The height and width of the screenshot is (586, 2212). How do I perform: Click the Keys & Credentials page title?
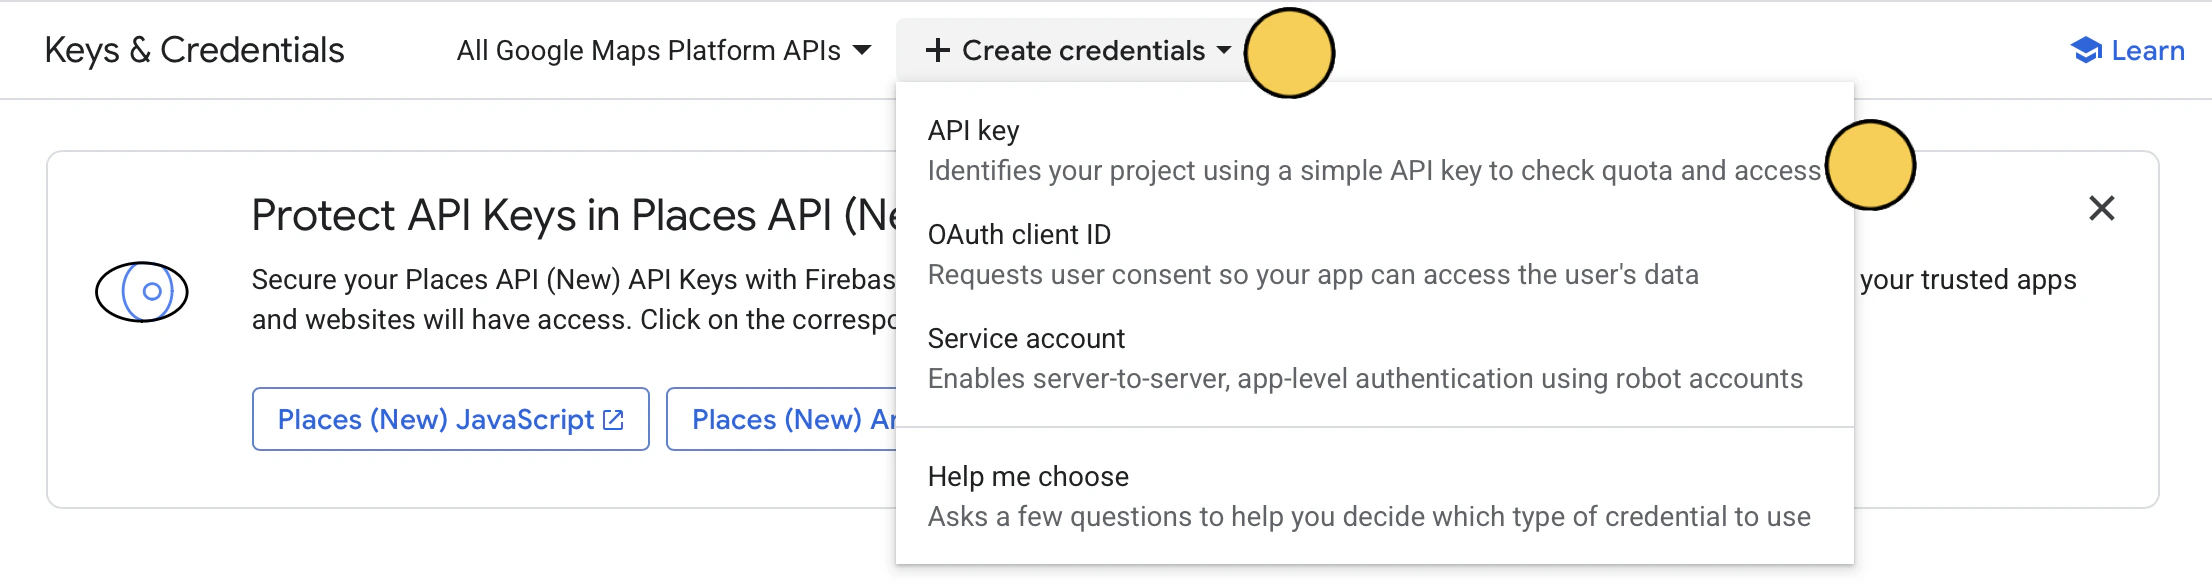point(194,50)
